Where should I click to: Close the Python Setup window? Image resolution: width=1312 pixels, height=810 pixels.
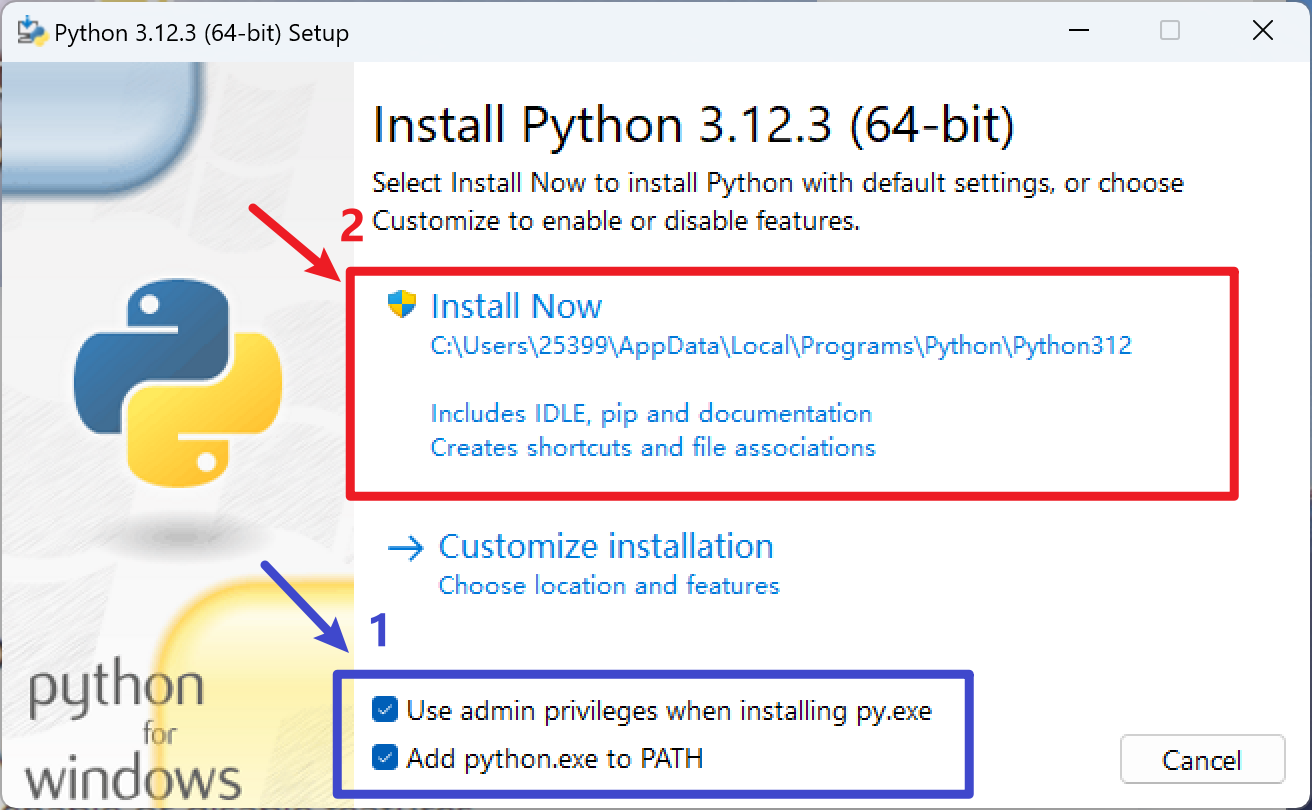tap(1262, 31)
